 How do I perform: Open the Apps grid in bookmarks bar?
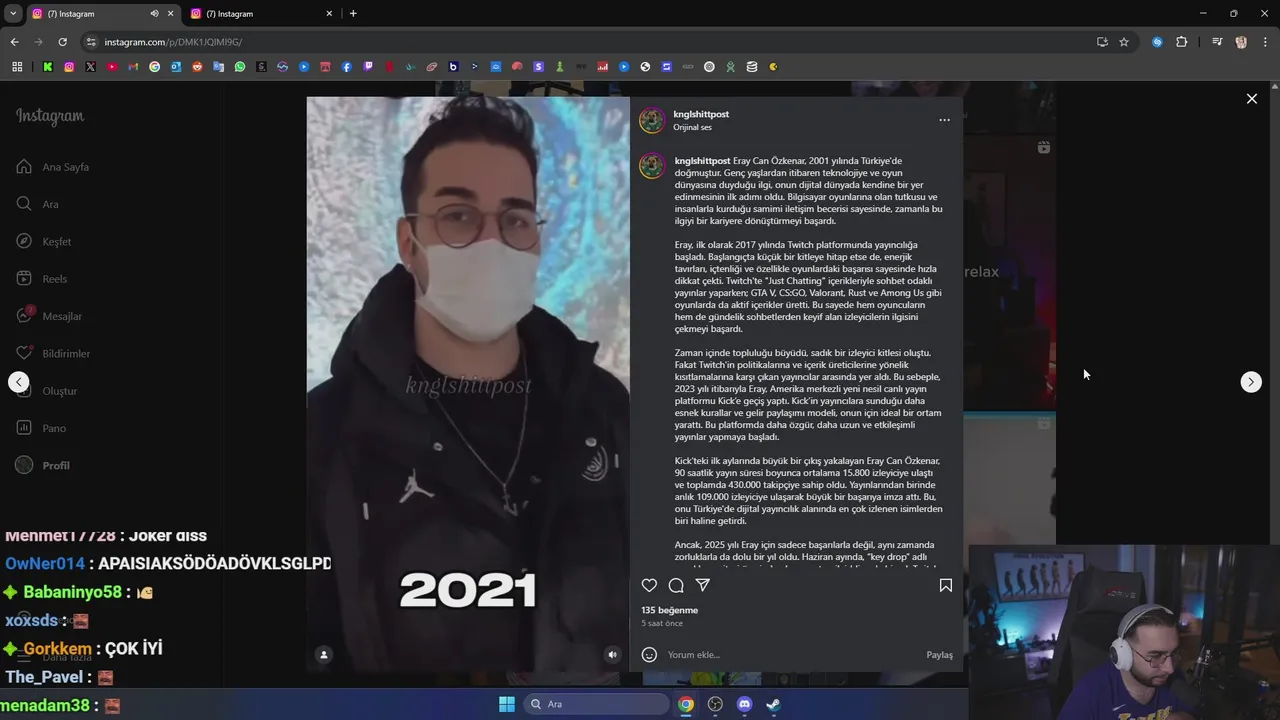pos(17,67)
